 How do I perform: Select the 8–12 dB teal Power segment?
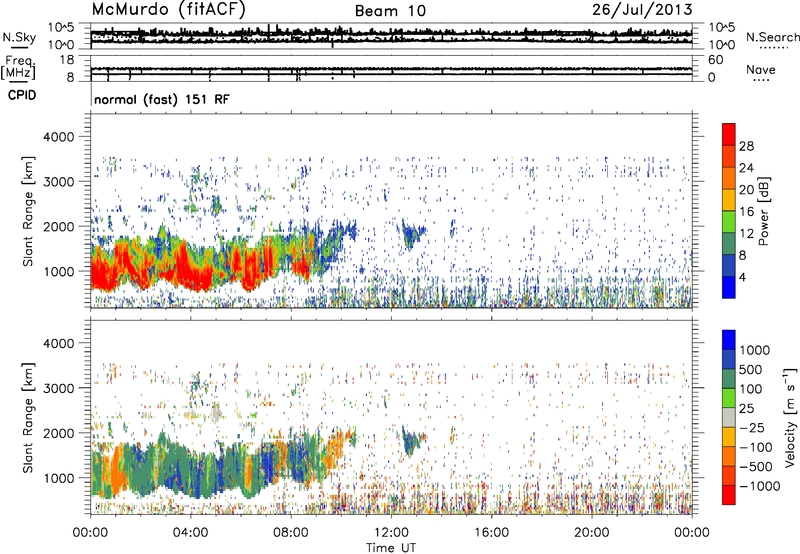729,244
